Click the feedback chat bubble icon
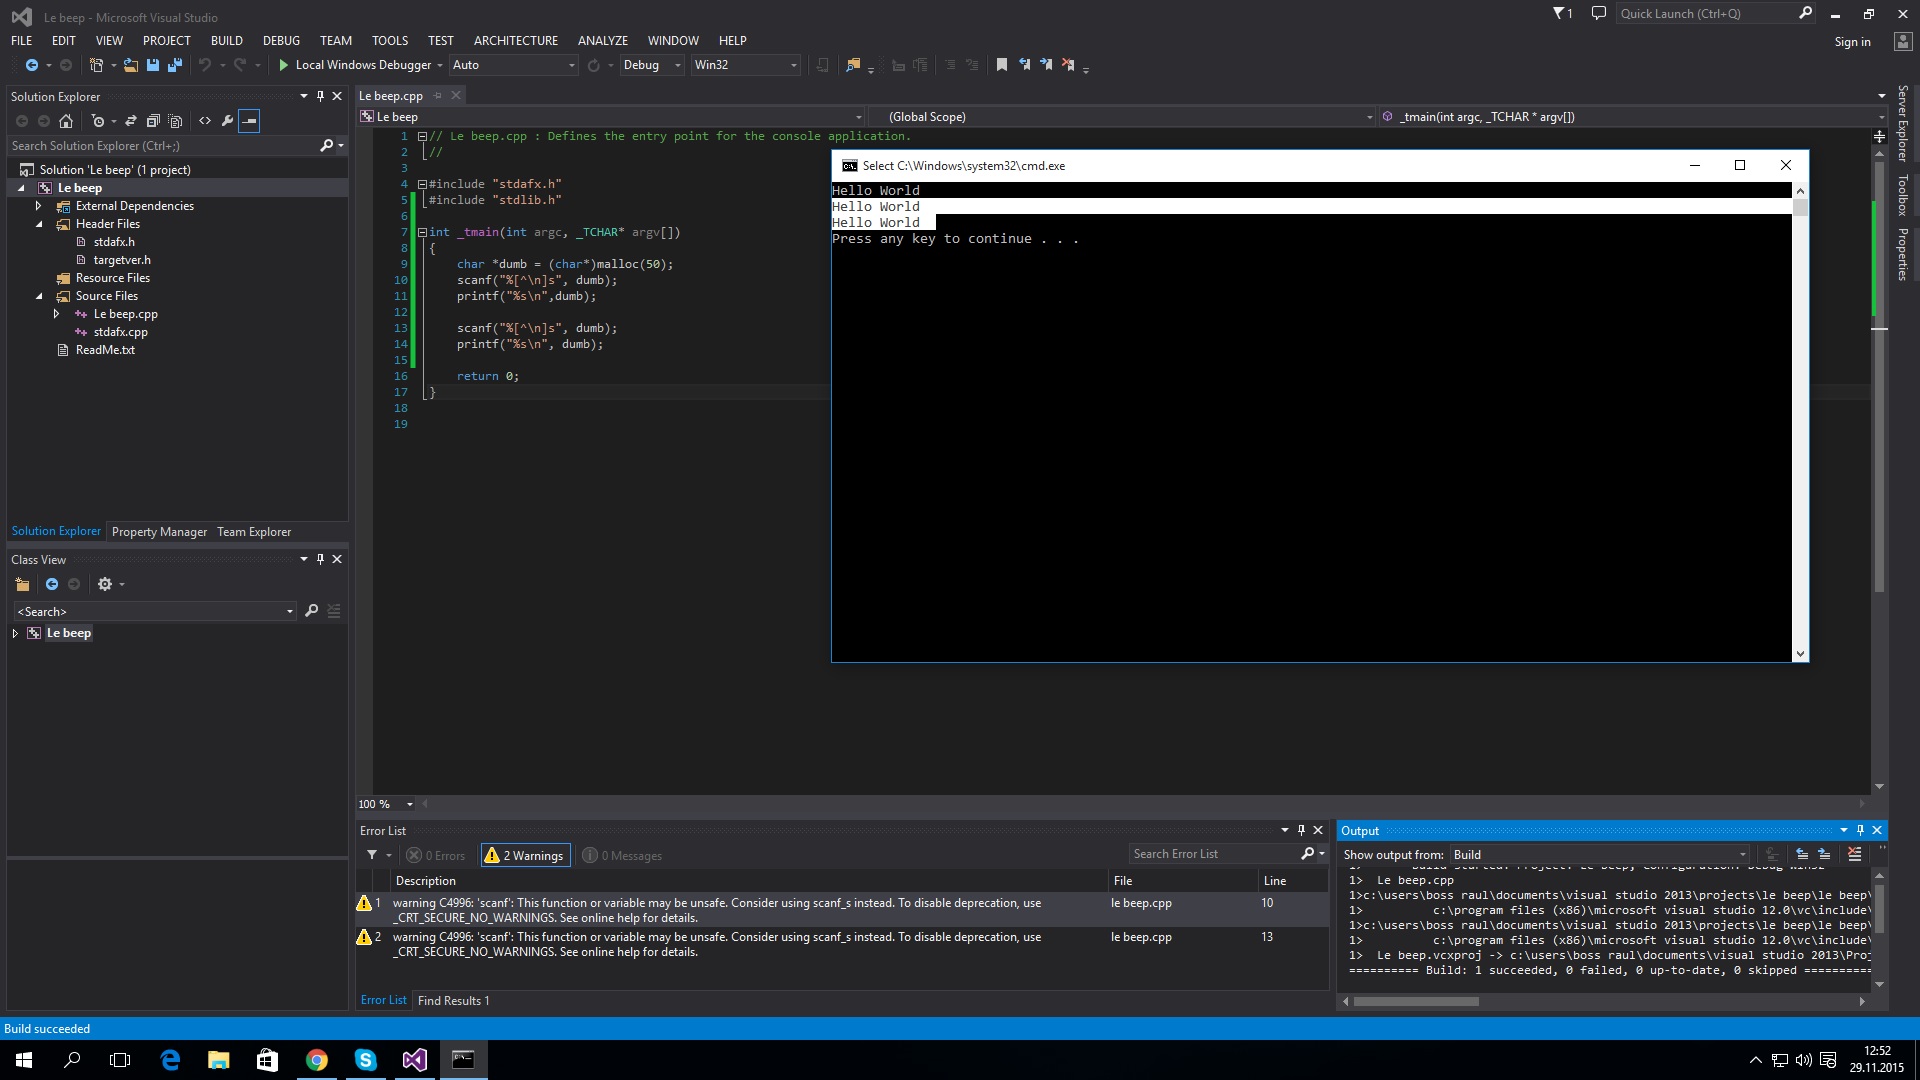 click(x=1598, y=14)
